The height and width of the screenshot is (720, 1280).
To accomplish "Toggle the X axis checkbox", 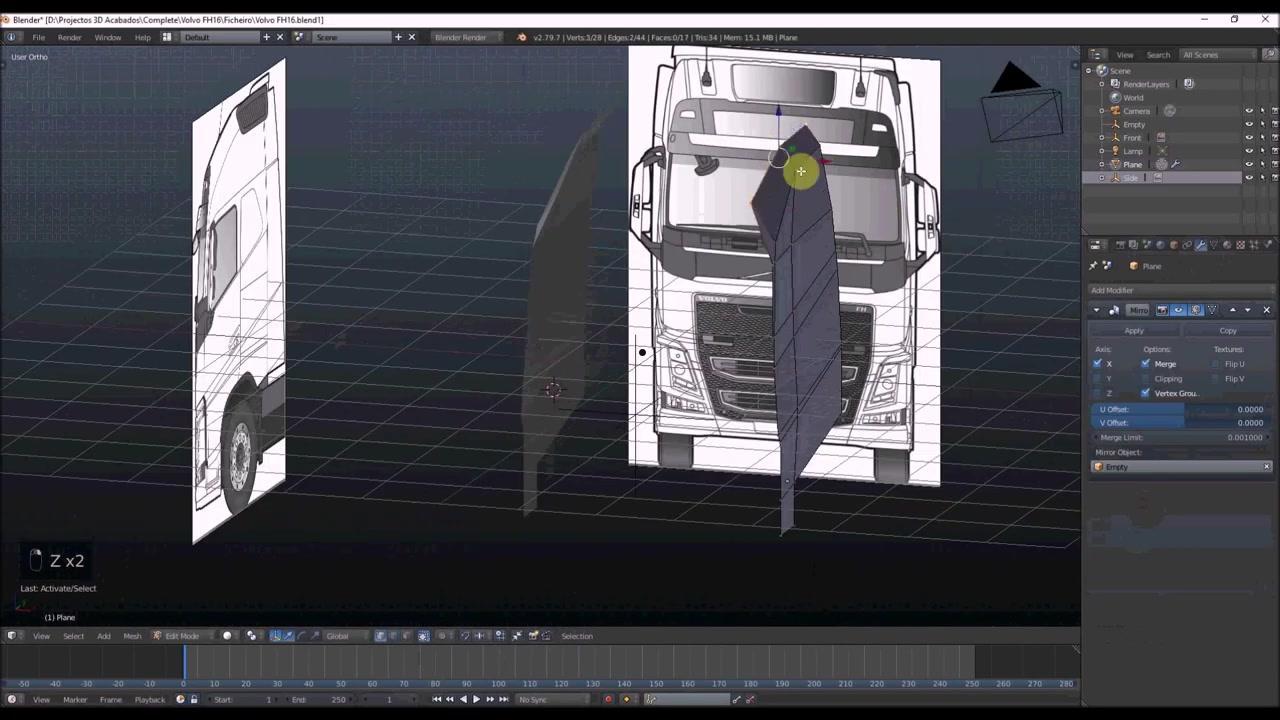I will click(x=1097, y=364).
